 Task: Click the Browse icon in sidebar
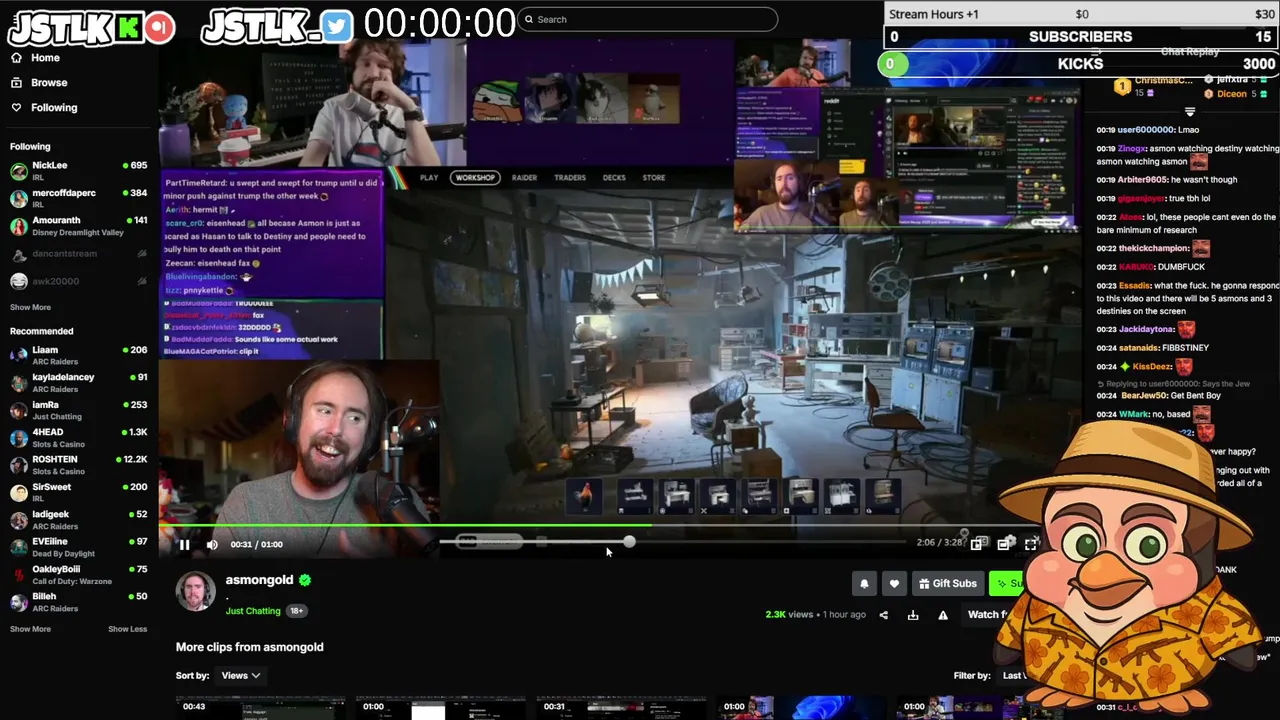pos(16,83)
